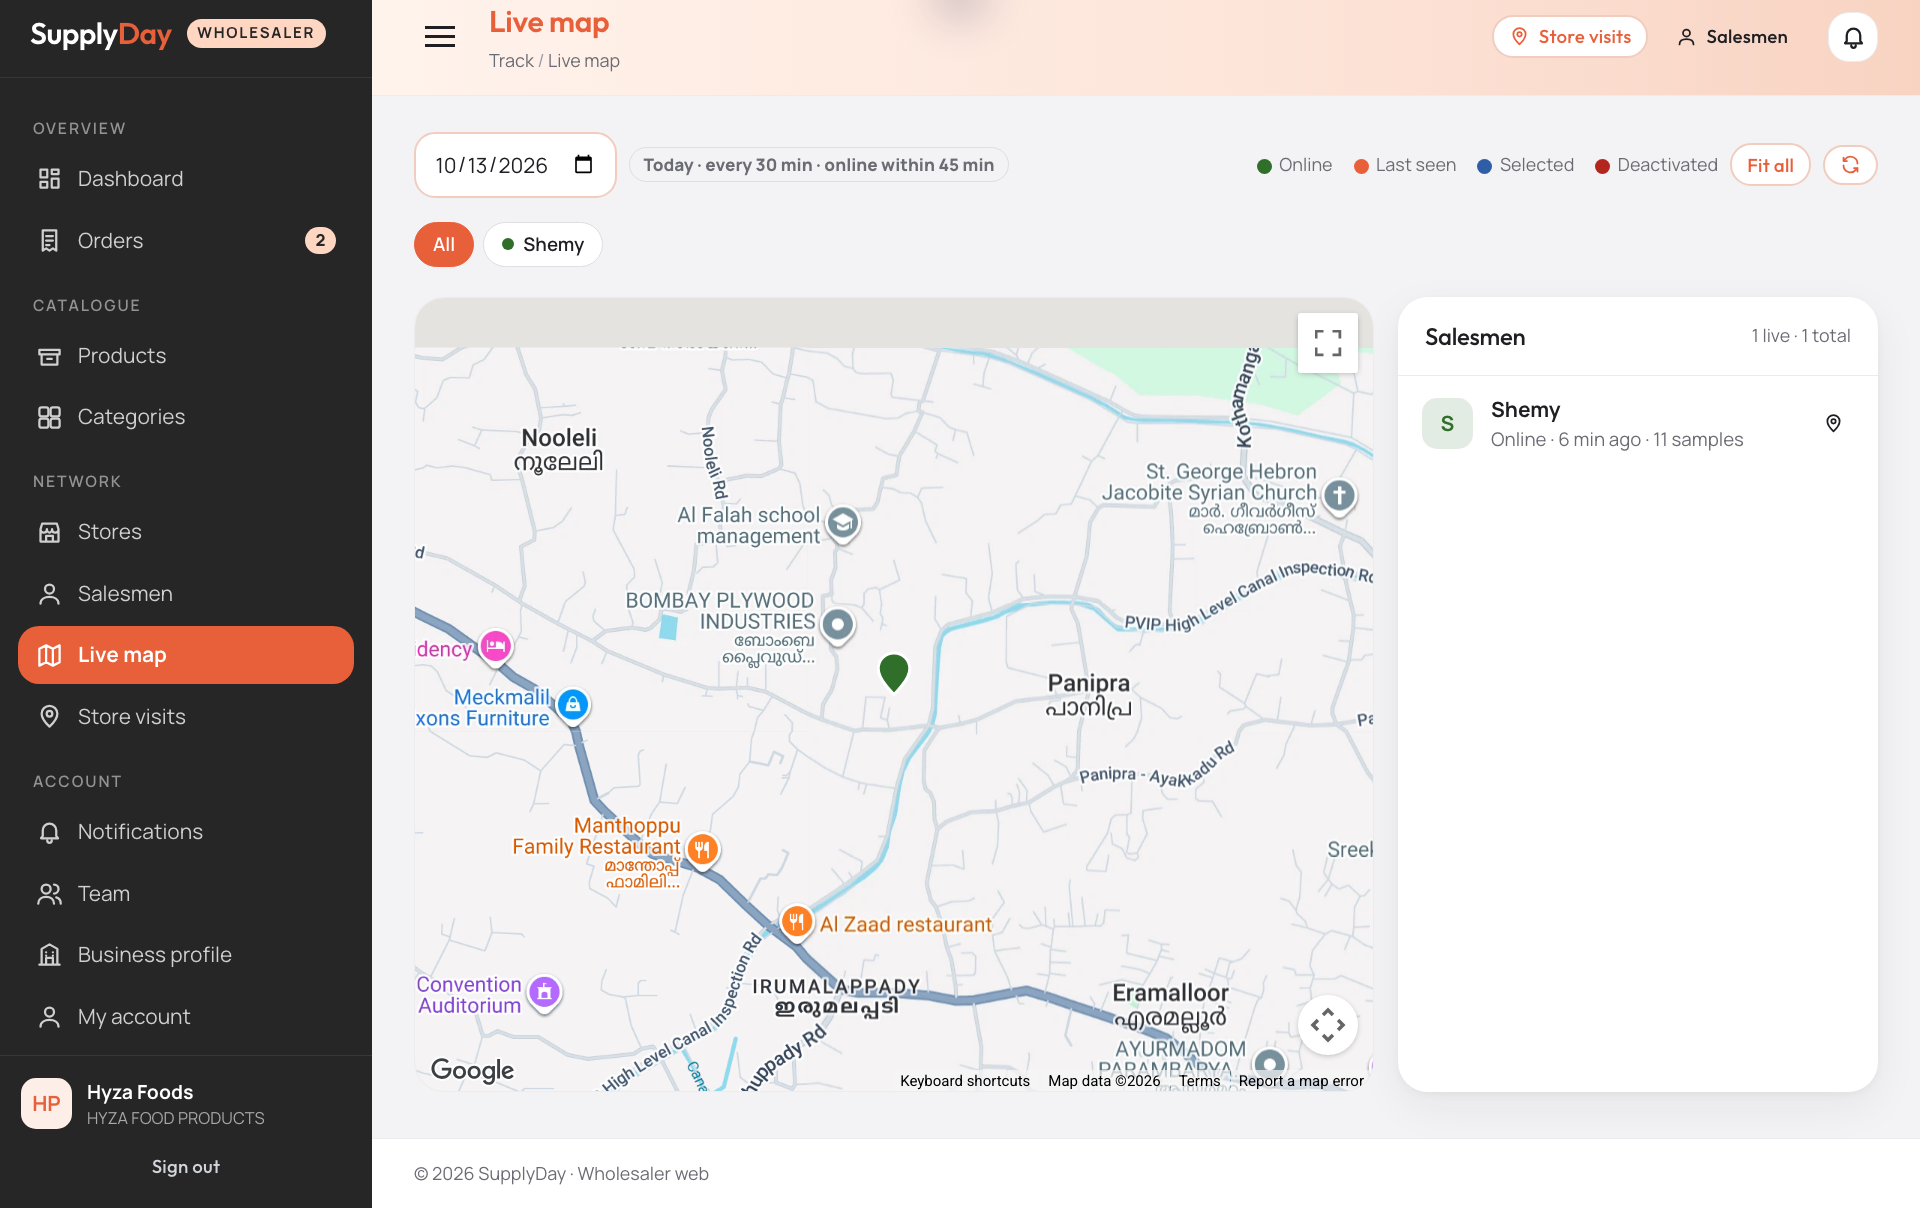This screenshot has width=1920, height=1208.
Task: Open calendar picker in date field
Action: [584, 165]
